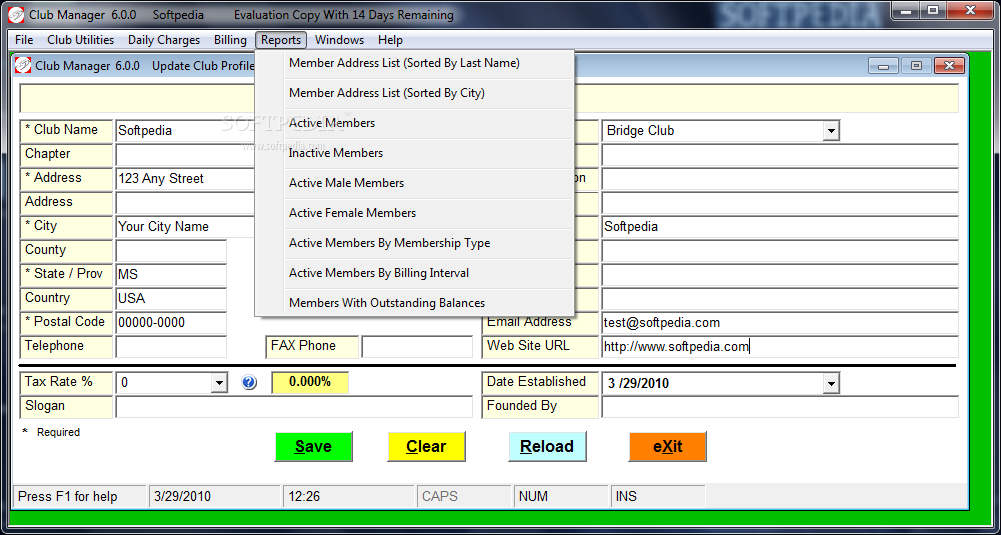1001x535 pixels.
Task: Open the Daily Charges menu
Action: pyautogui.click(x=164, y=40)
